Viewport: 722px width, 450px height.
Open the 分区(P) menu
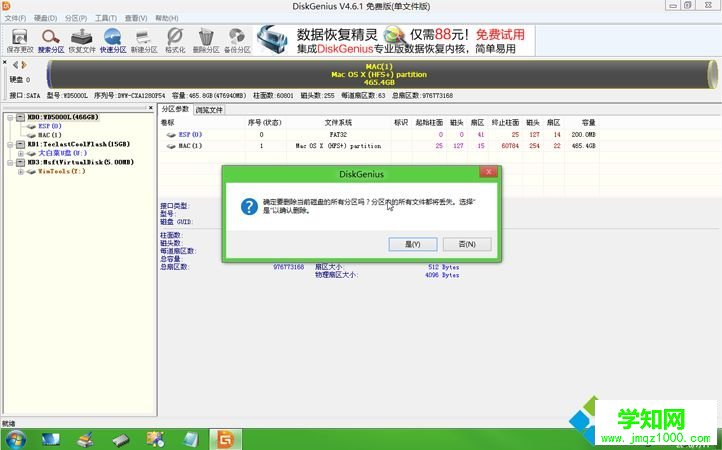[x=76, y=18]
